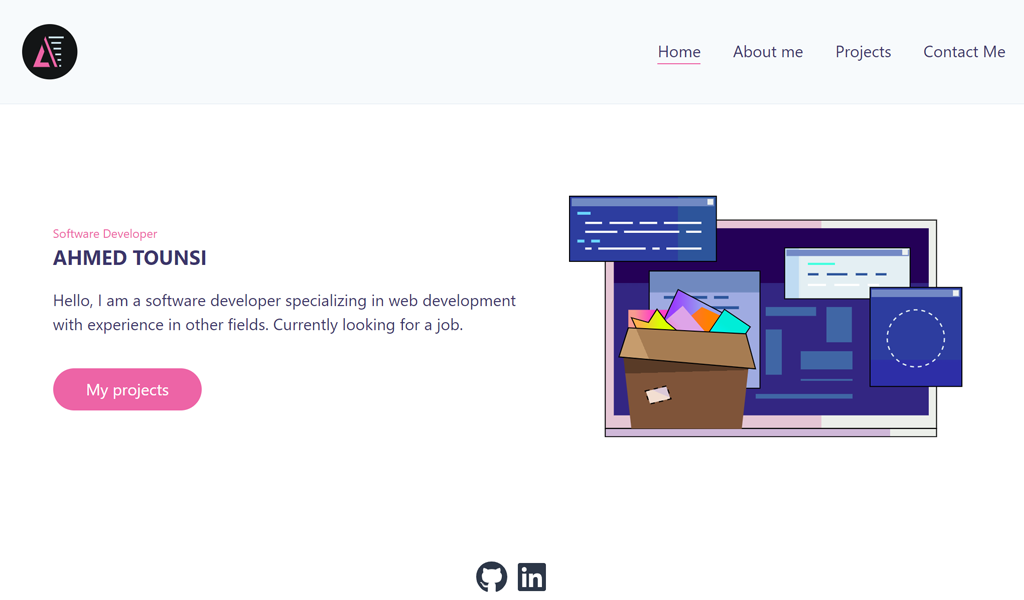Open the About me section
Viewport: 1024px width, 600px height.
tap(768, 52)
